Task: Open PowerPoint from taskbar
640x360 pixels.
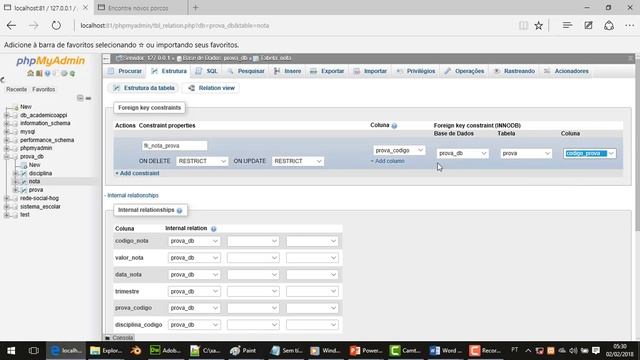Action: (365, 351)
